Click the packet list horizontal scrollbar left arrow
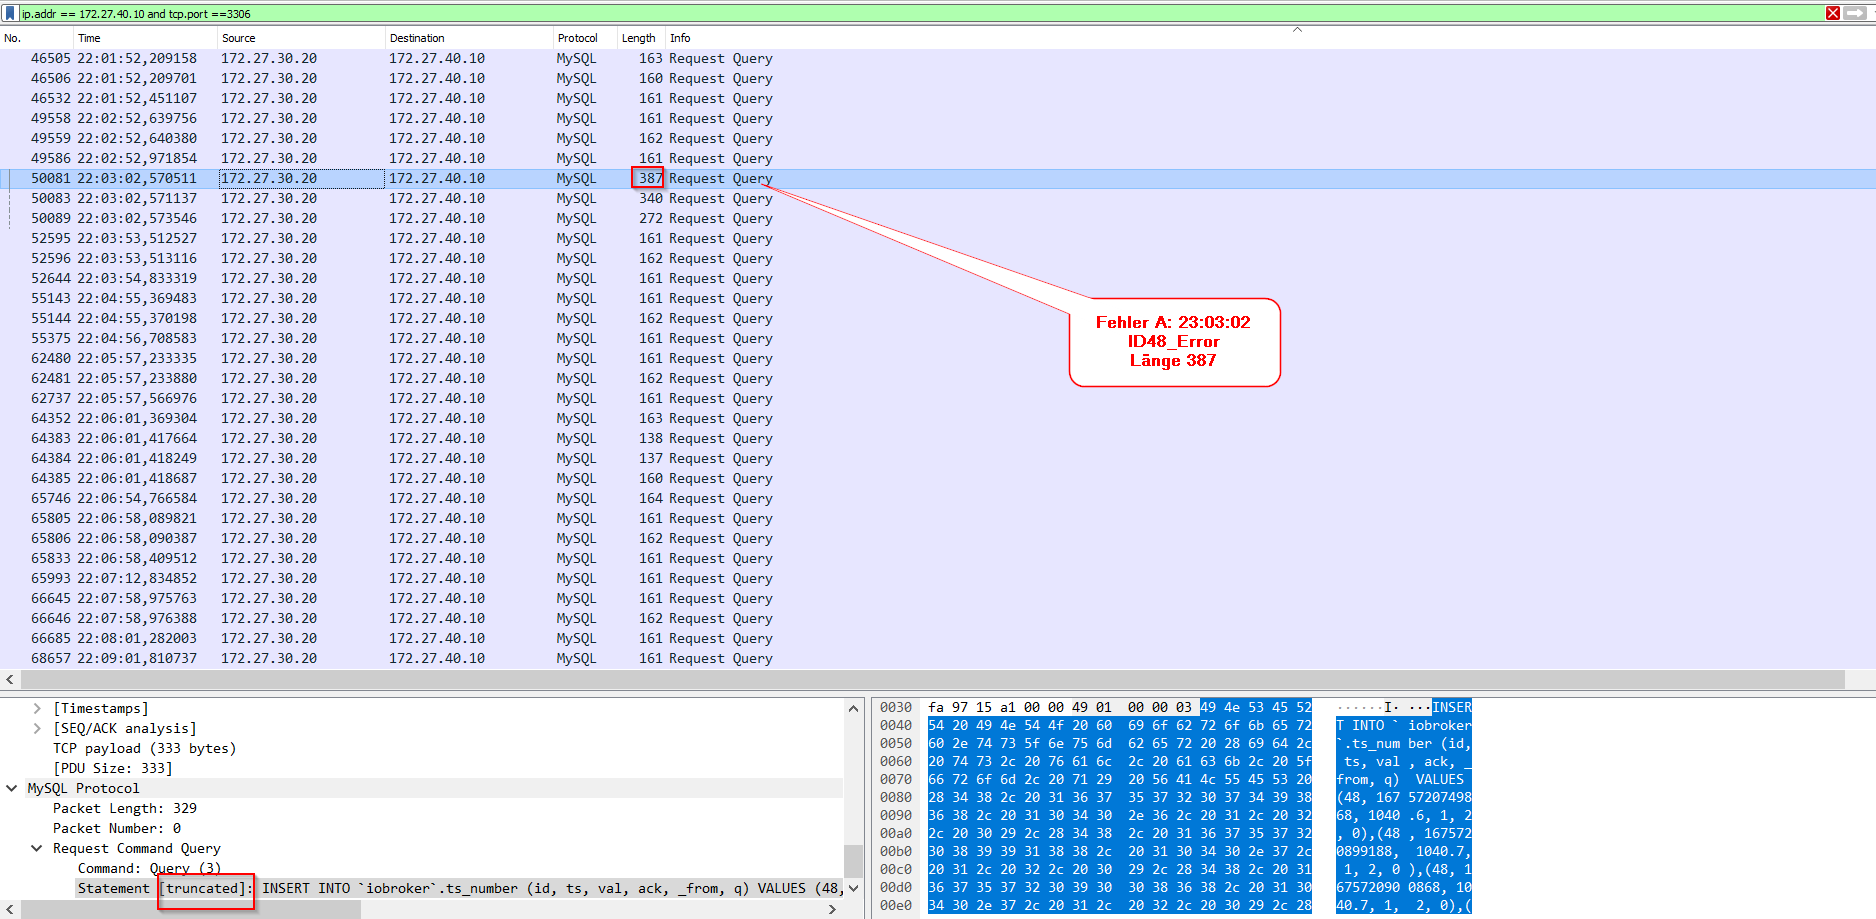The width and height of the screenshot is (1876, 919). pyautogui.click(x=9, y=680)
